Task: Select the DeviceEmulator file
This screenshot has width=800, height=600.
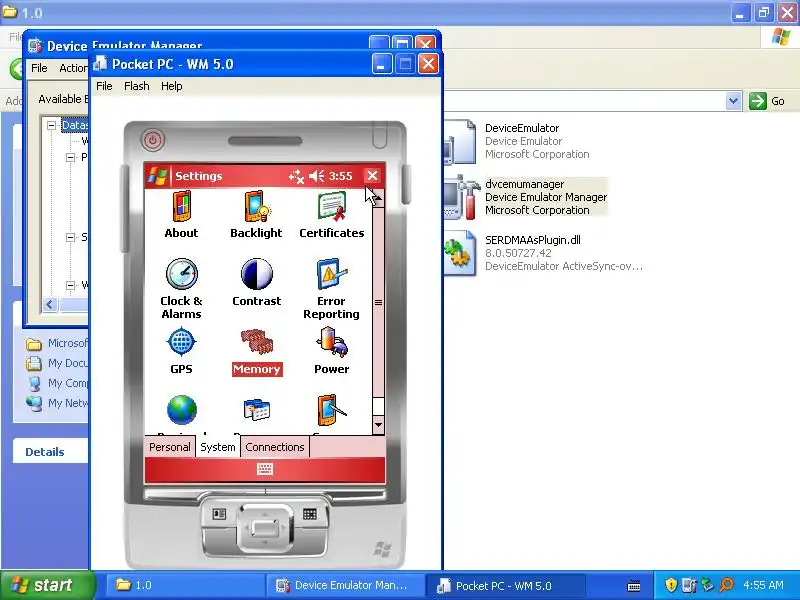Action: (516, 141)
